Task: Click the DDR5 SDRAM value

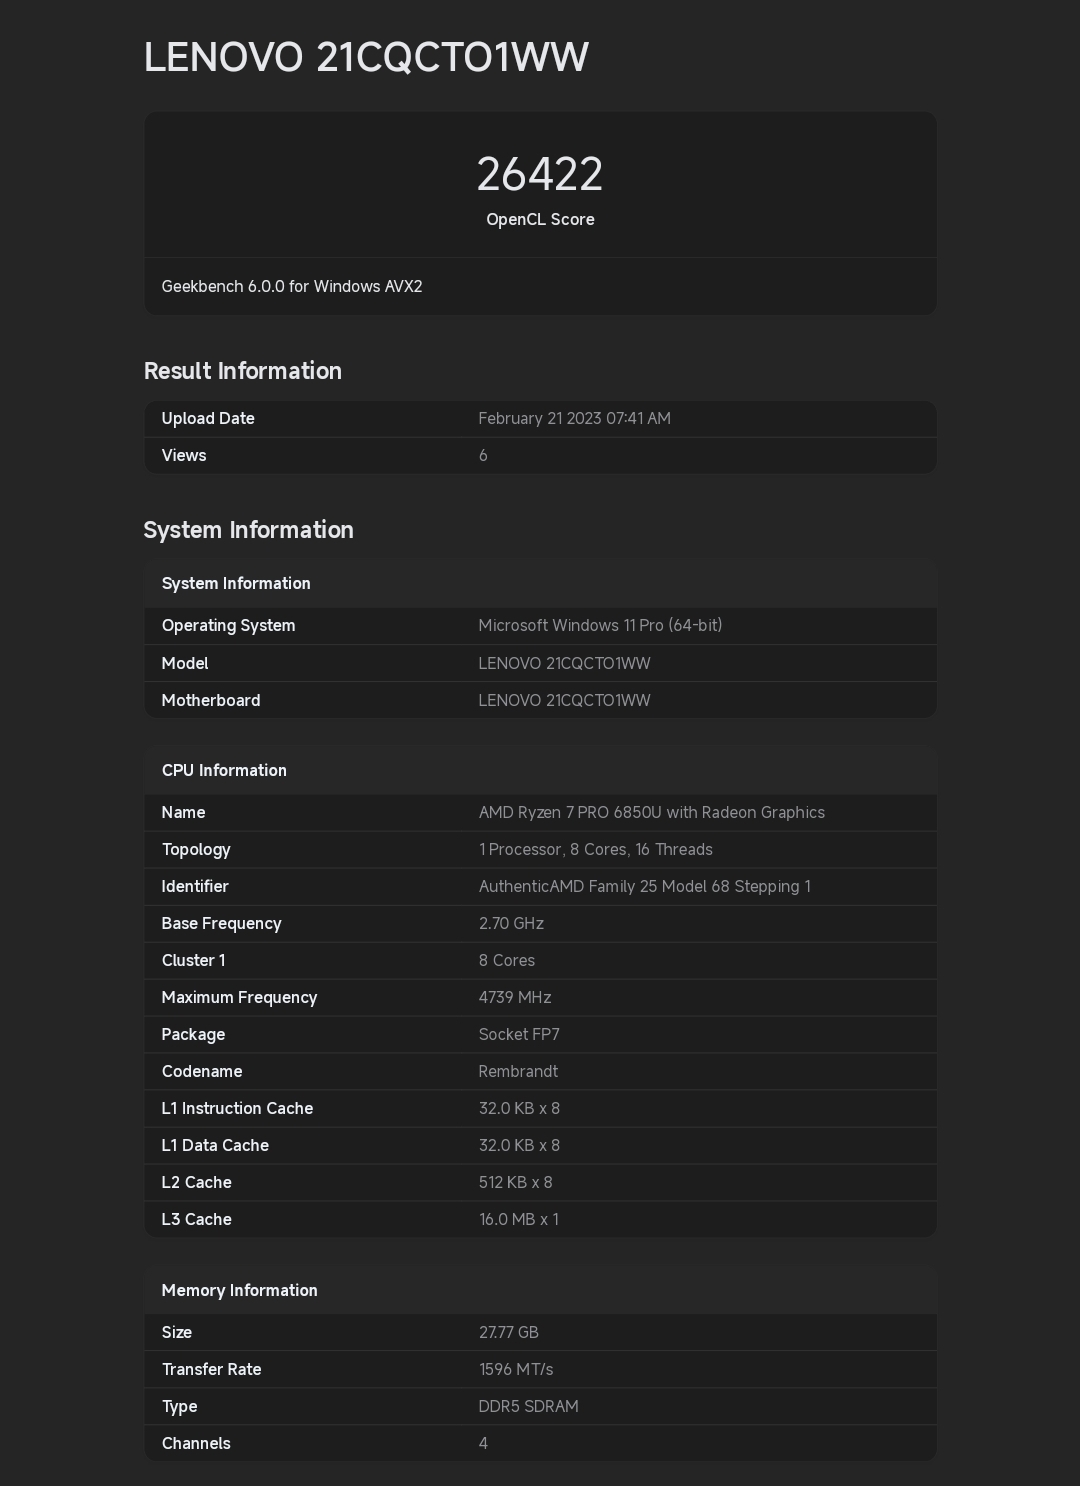Action: tap(529, 1406)
